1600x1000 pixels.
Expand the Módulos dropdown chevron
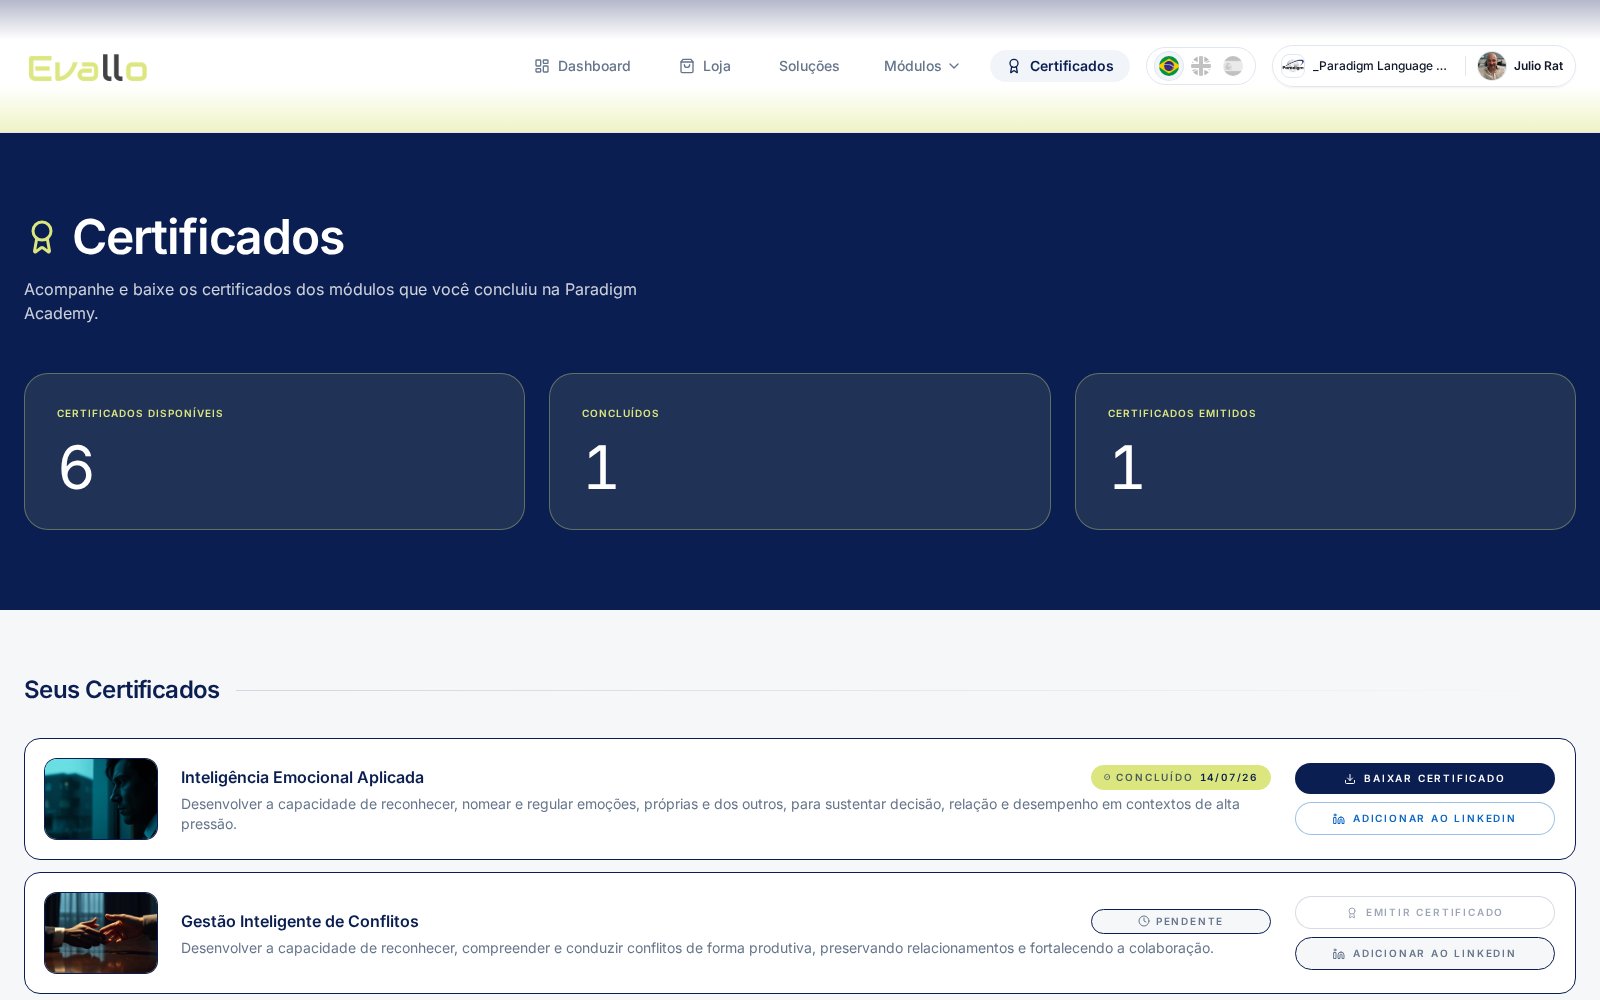click(x=954, y=66)
